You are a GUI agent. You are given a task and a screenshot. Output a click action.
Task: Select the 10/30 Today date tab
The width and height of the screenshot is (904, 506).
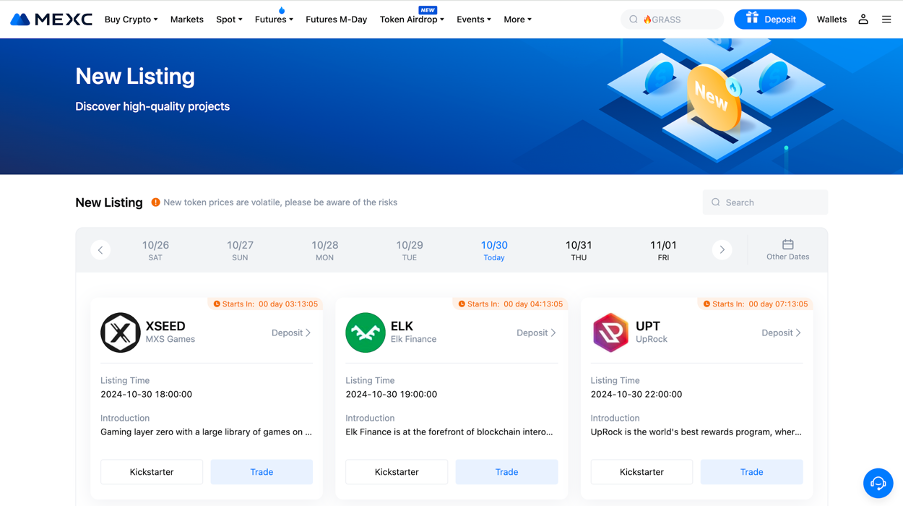tap(494, 250)
